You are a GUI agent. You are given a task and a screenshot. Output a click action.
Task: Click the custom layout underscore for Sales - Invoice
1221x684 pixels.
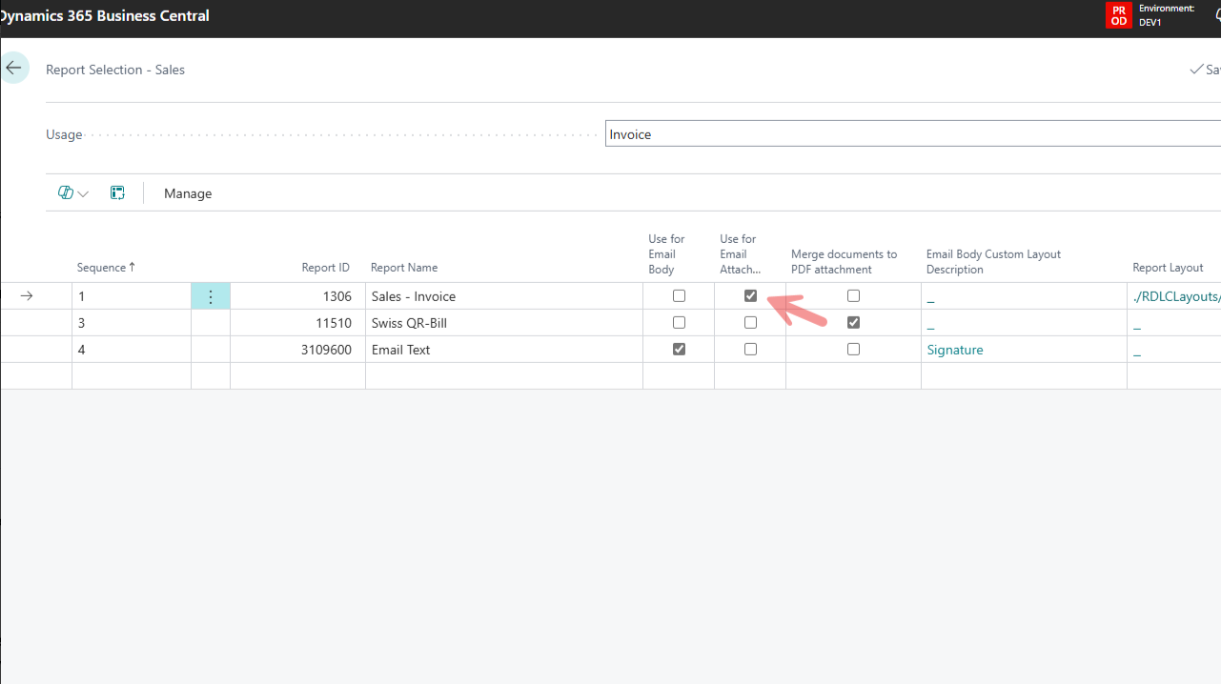coord(930,299)
